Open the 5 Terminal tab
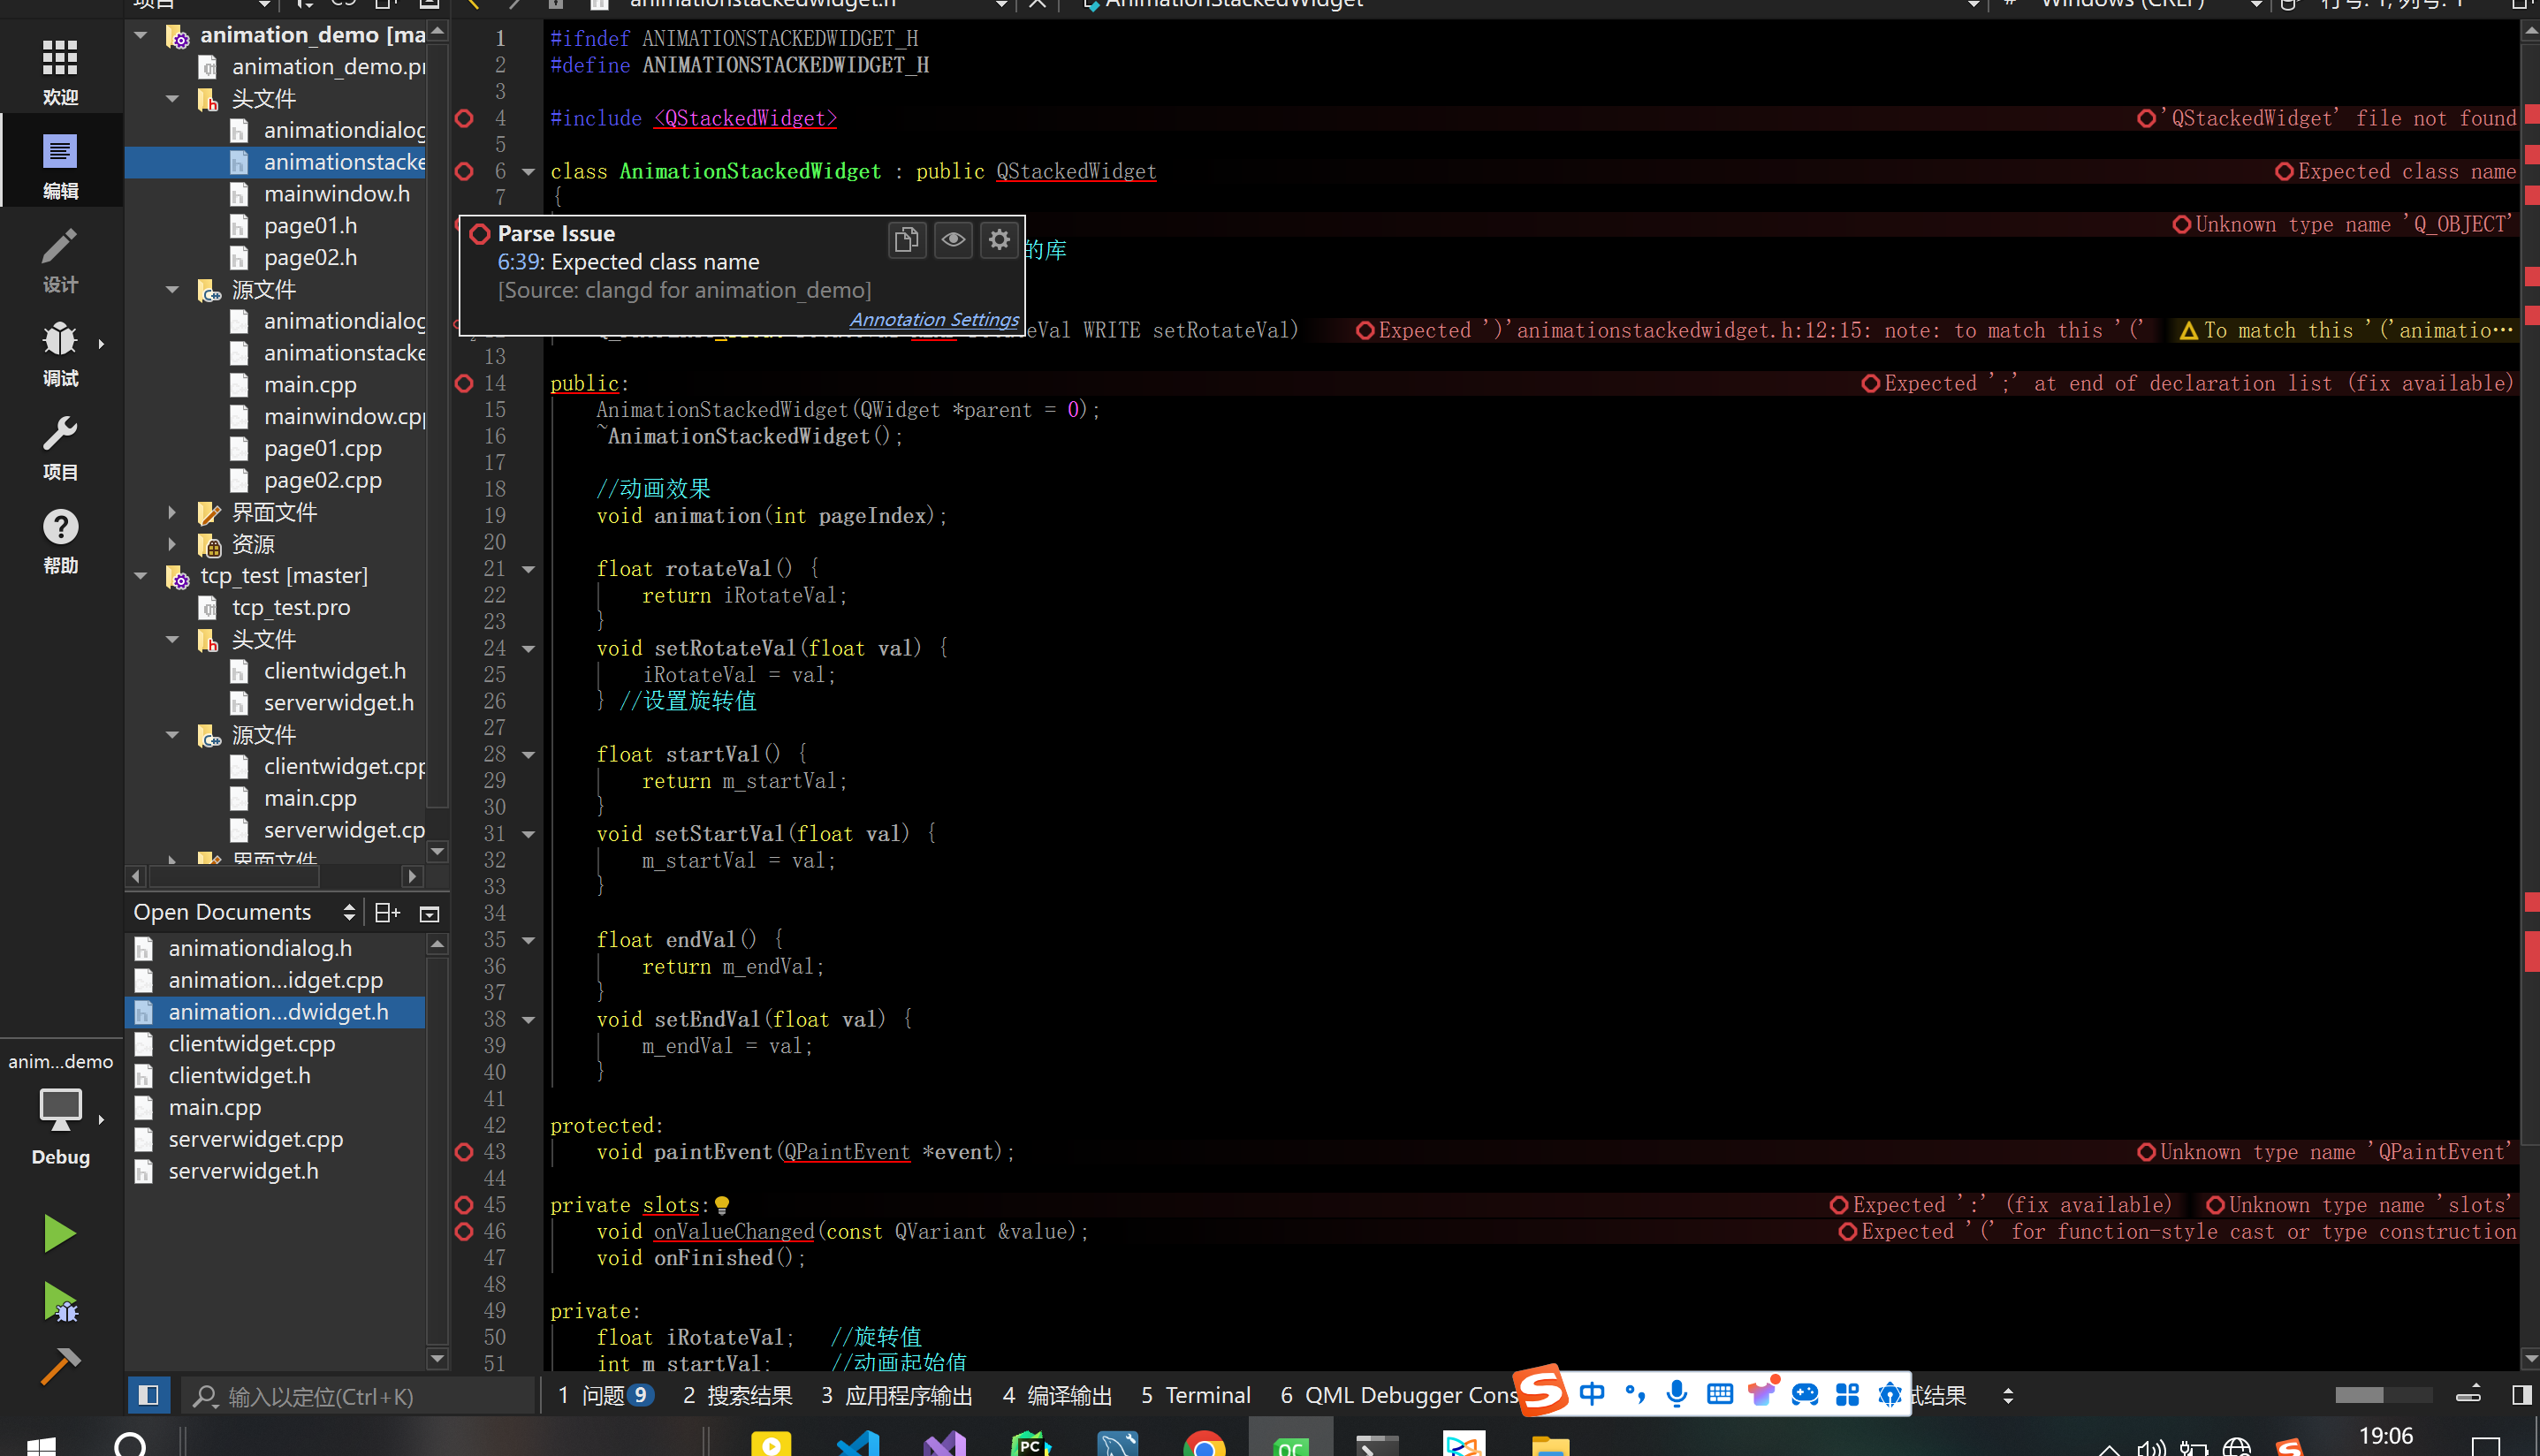This screenshot has width=2540, height=1456. pos(1196,1395)
